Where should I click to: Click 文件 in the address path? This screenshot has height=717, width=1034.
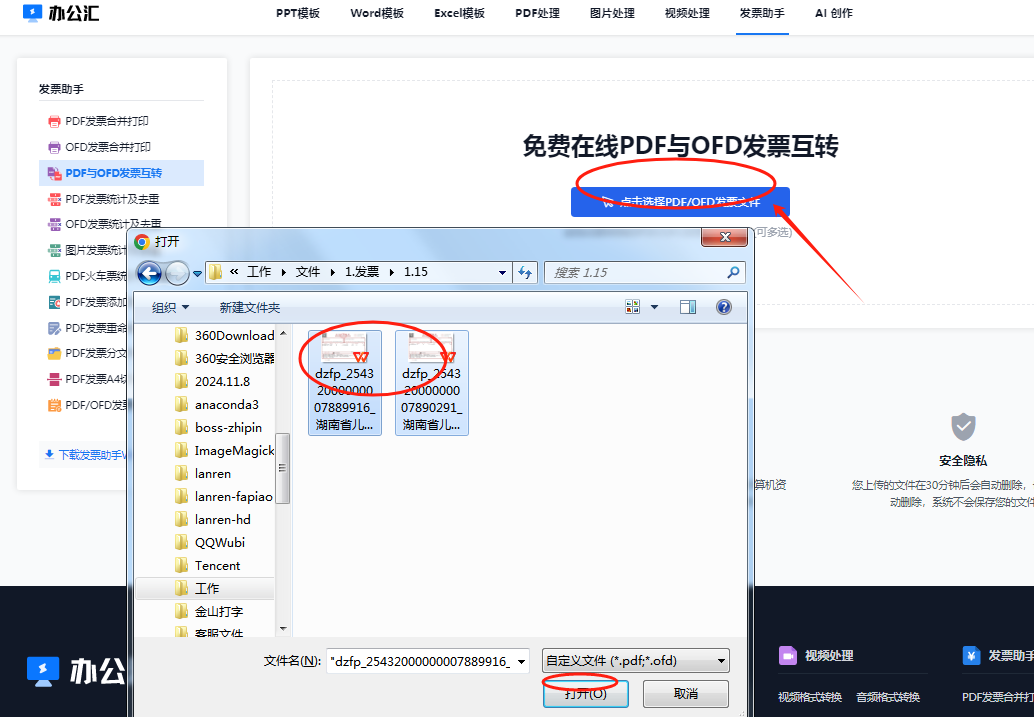(307, 272)
